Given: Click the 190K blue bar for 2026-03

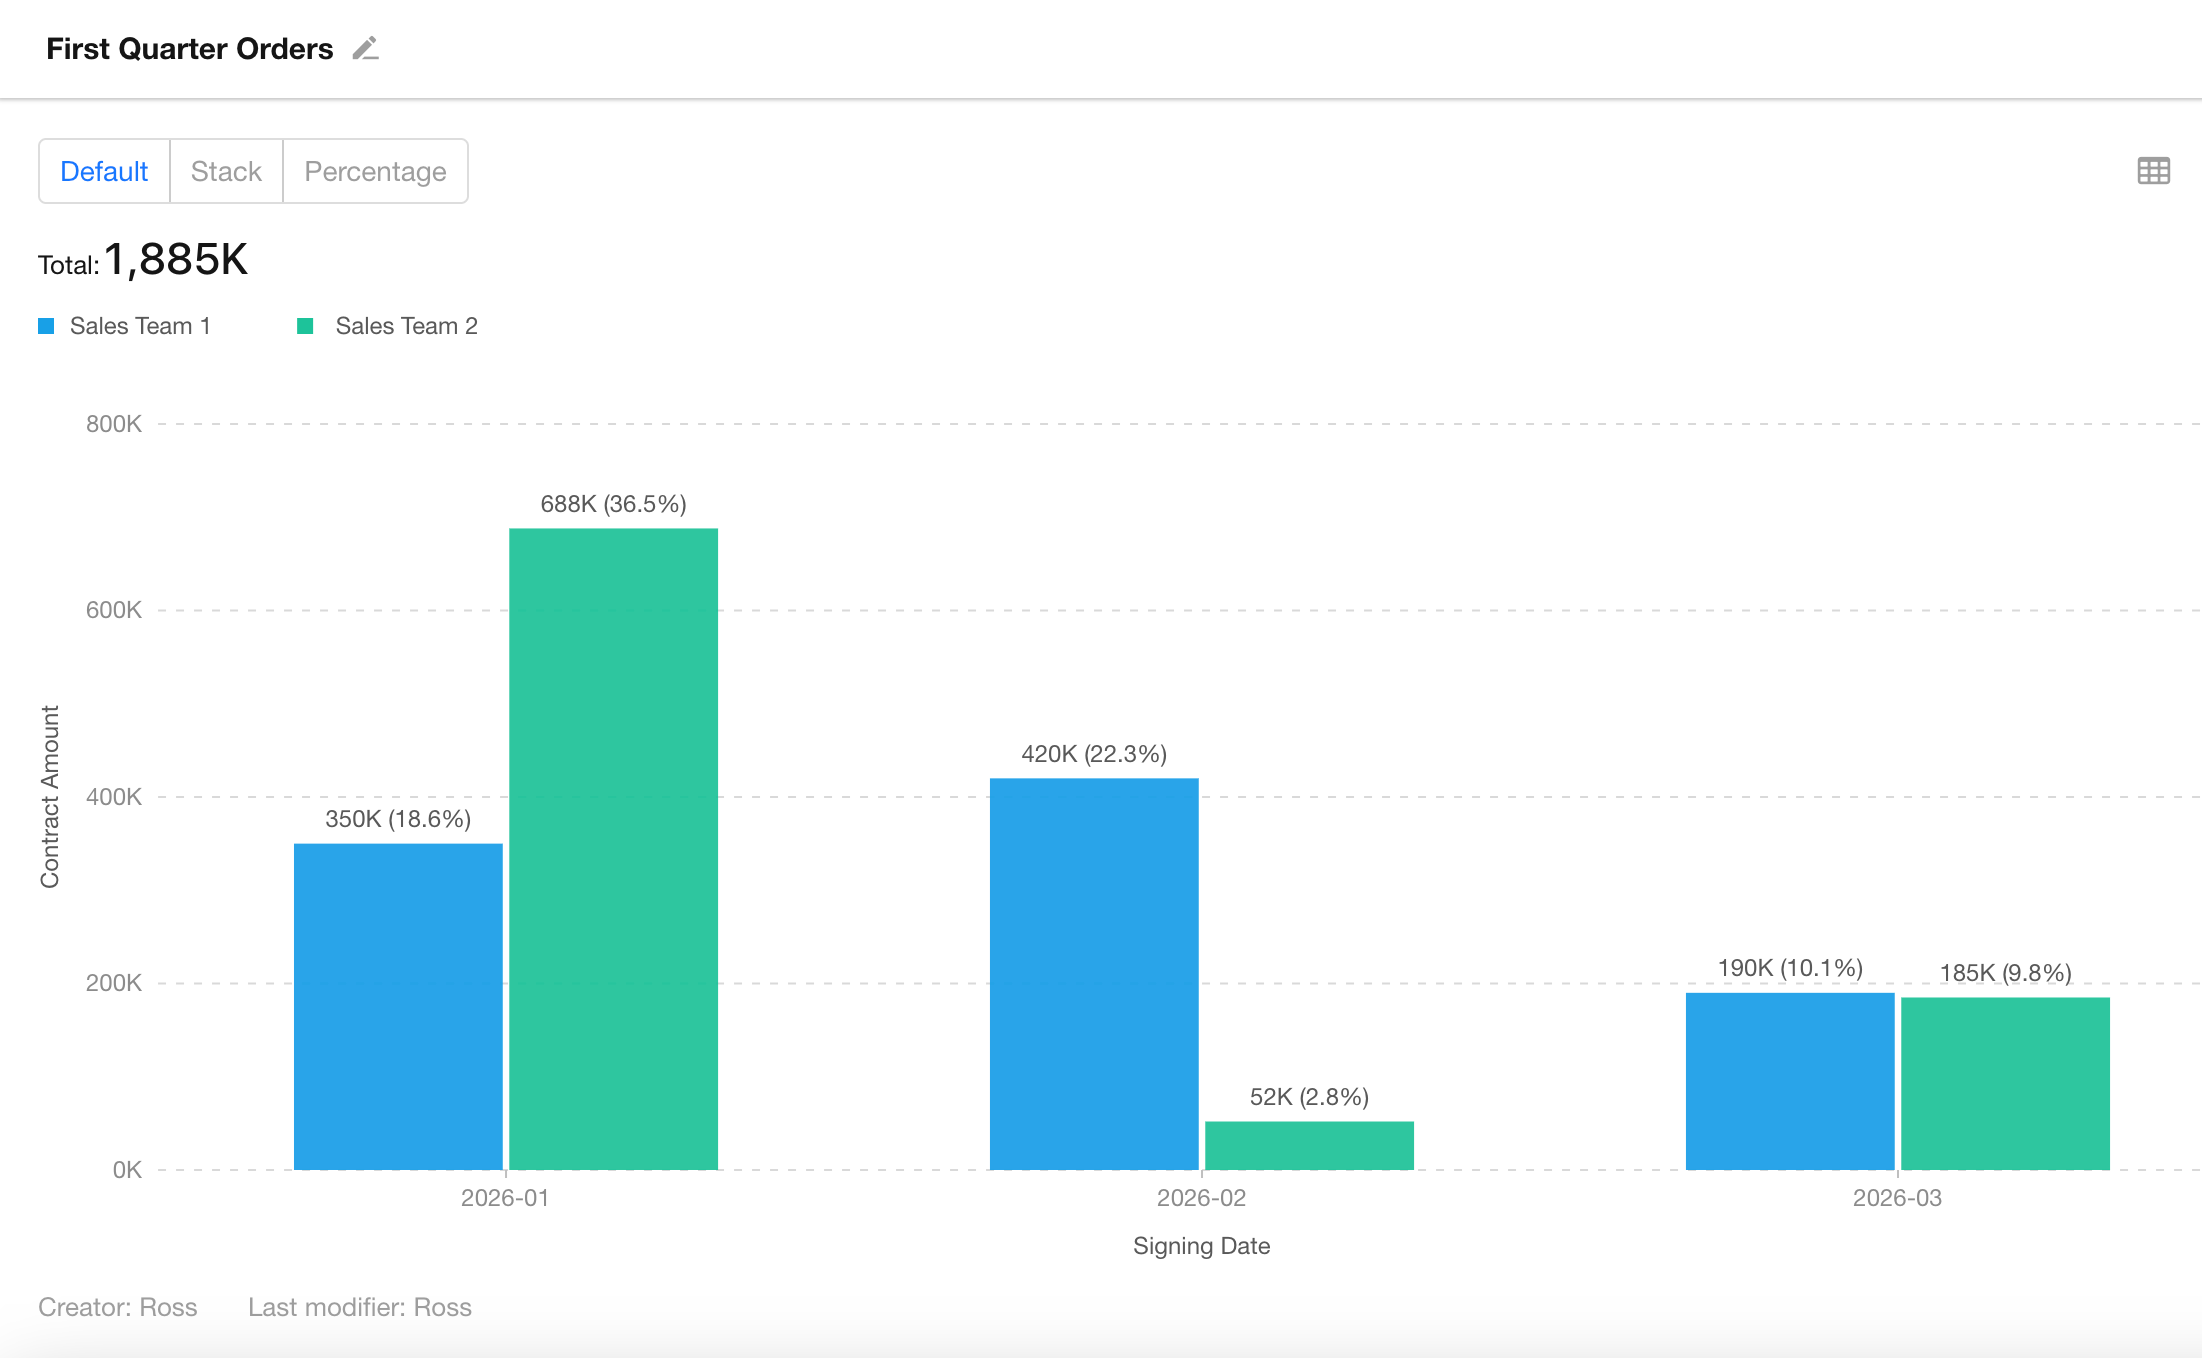Looking at the screenshot, I should coord(1790,1081).
